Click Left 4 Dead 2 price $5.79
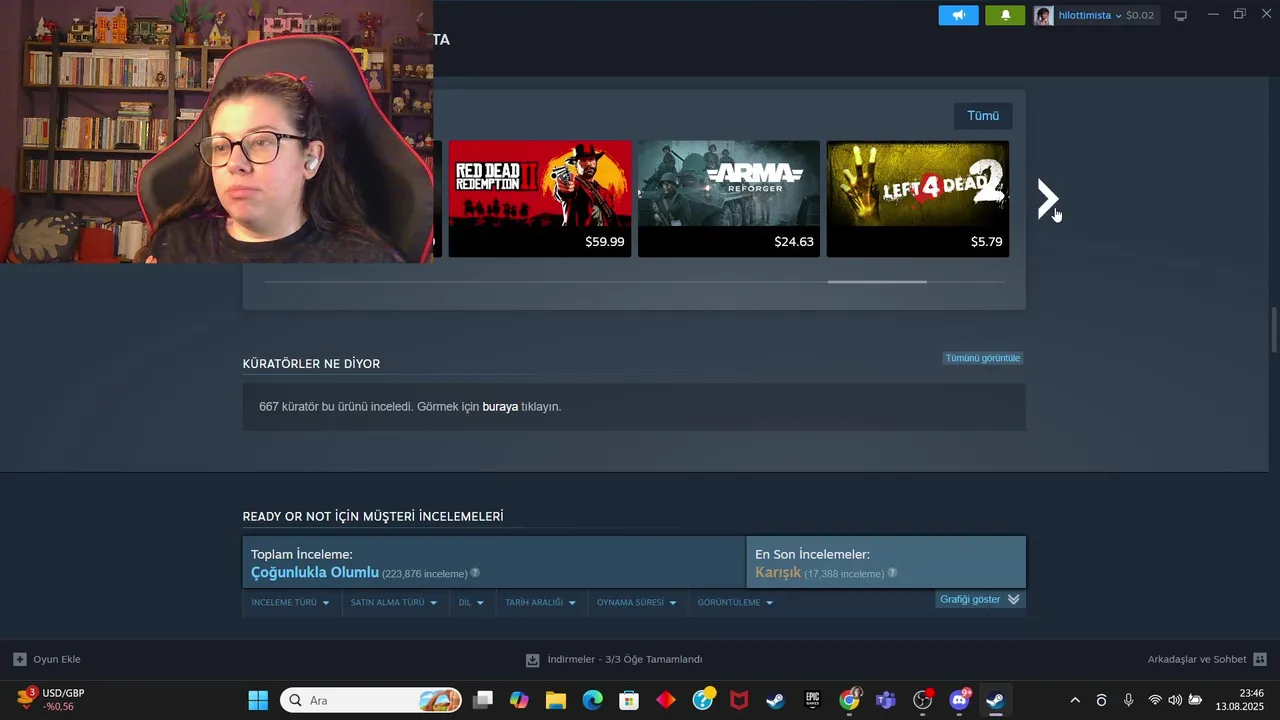The height and width of the screenshot is (720, 1280). (986, 242)
